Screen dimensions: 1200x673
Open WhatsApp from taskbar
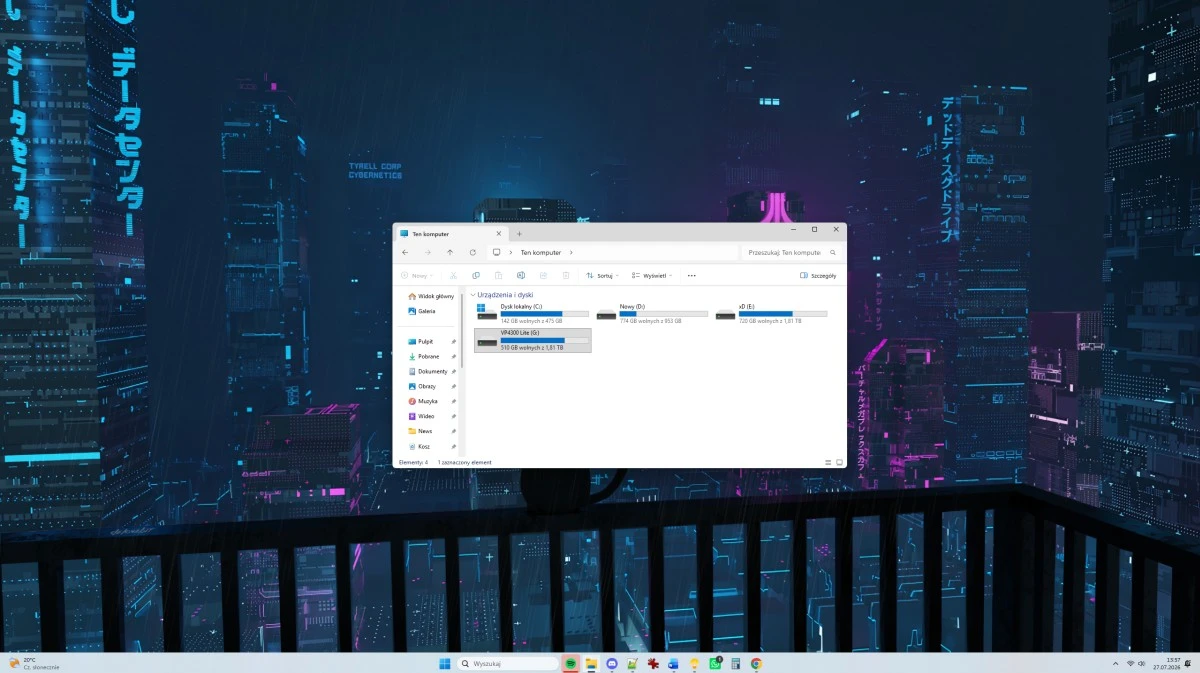pos(715,663)
